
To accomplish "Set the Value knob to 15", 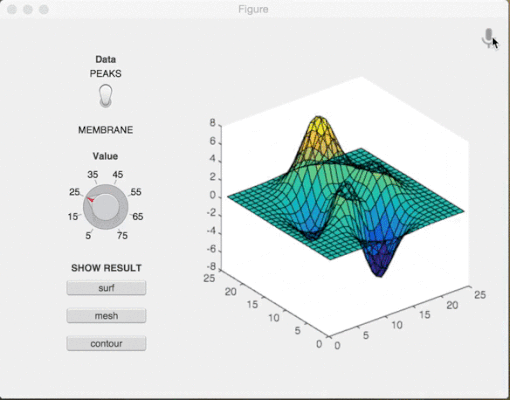I will [x=73, y=217].
